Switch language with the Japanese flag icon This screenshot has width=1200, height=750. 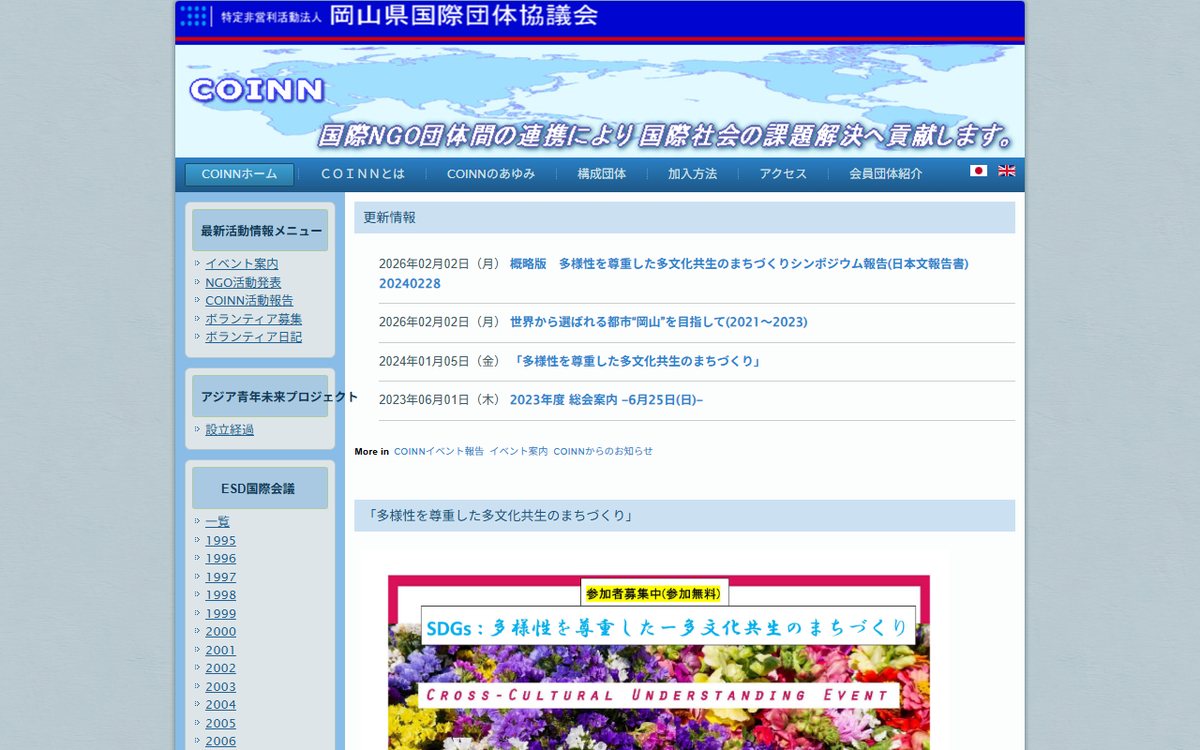pyautogui.click(x=978, y=171)
